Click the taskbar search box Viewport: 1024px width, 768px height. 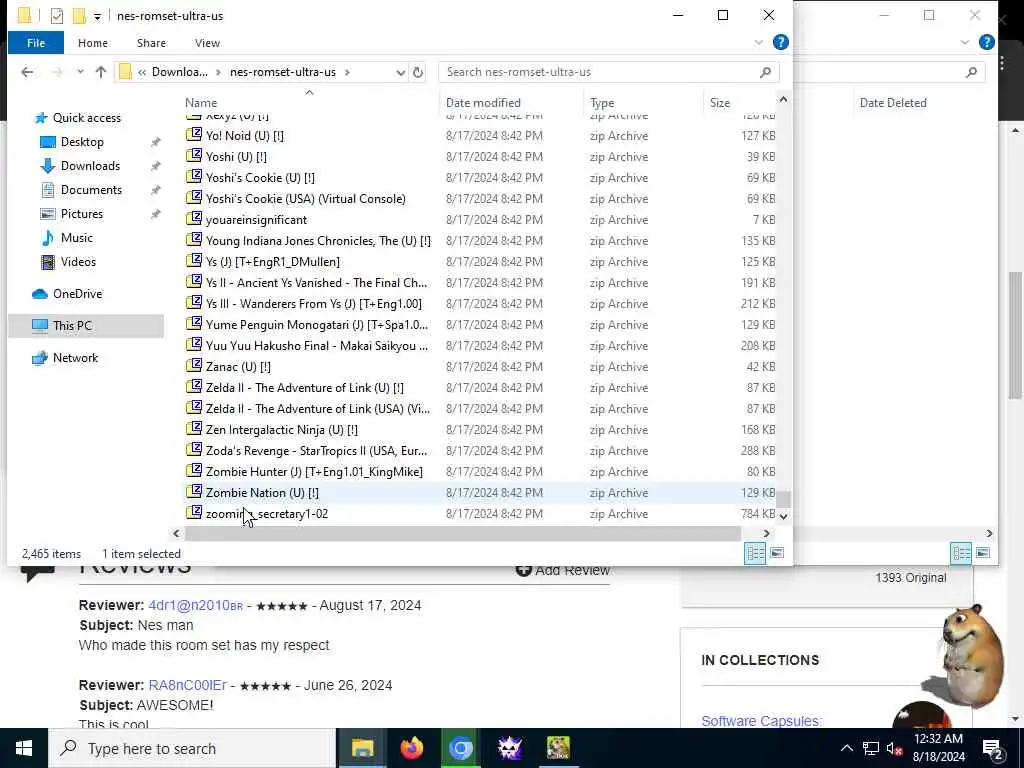(x=193, y=748)
